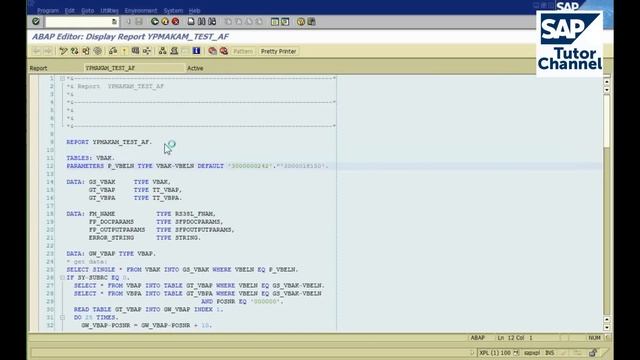Click the editor scrollbar bottom down arrow
Viewport: 640px width, 360px height.
tap(607, 327)
